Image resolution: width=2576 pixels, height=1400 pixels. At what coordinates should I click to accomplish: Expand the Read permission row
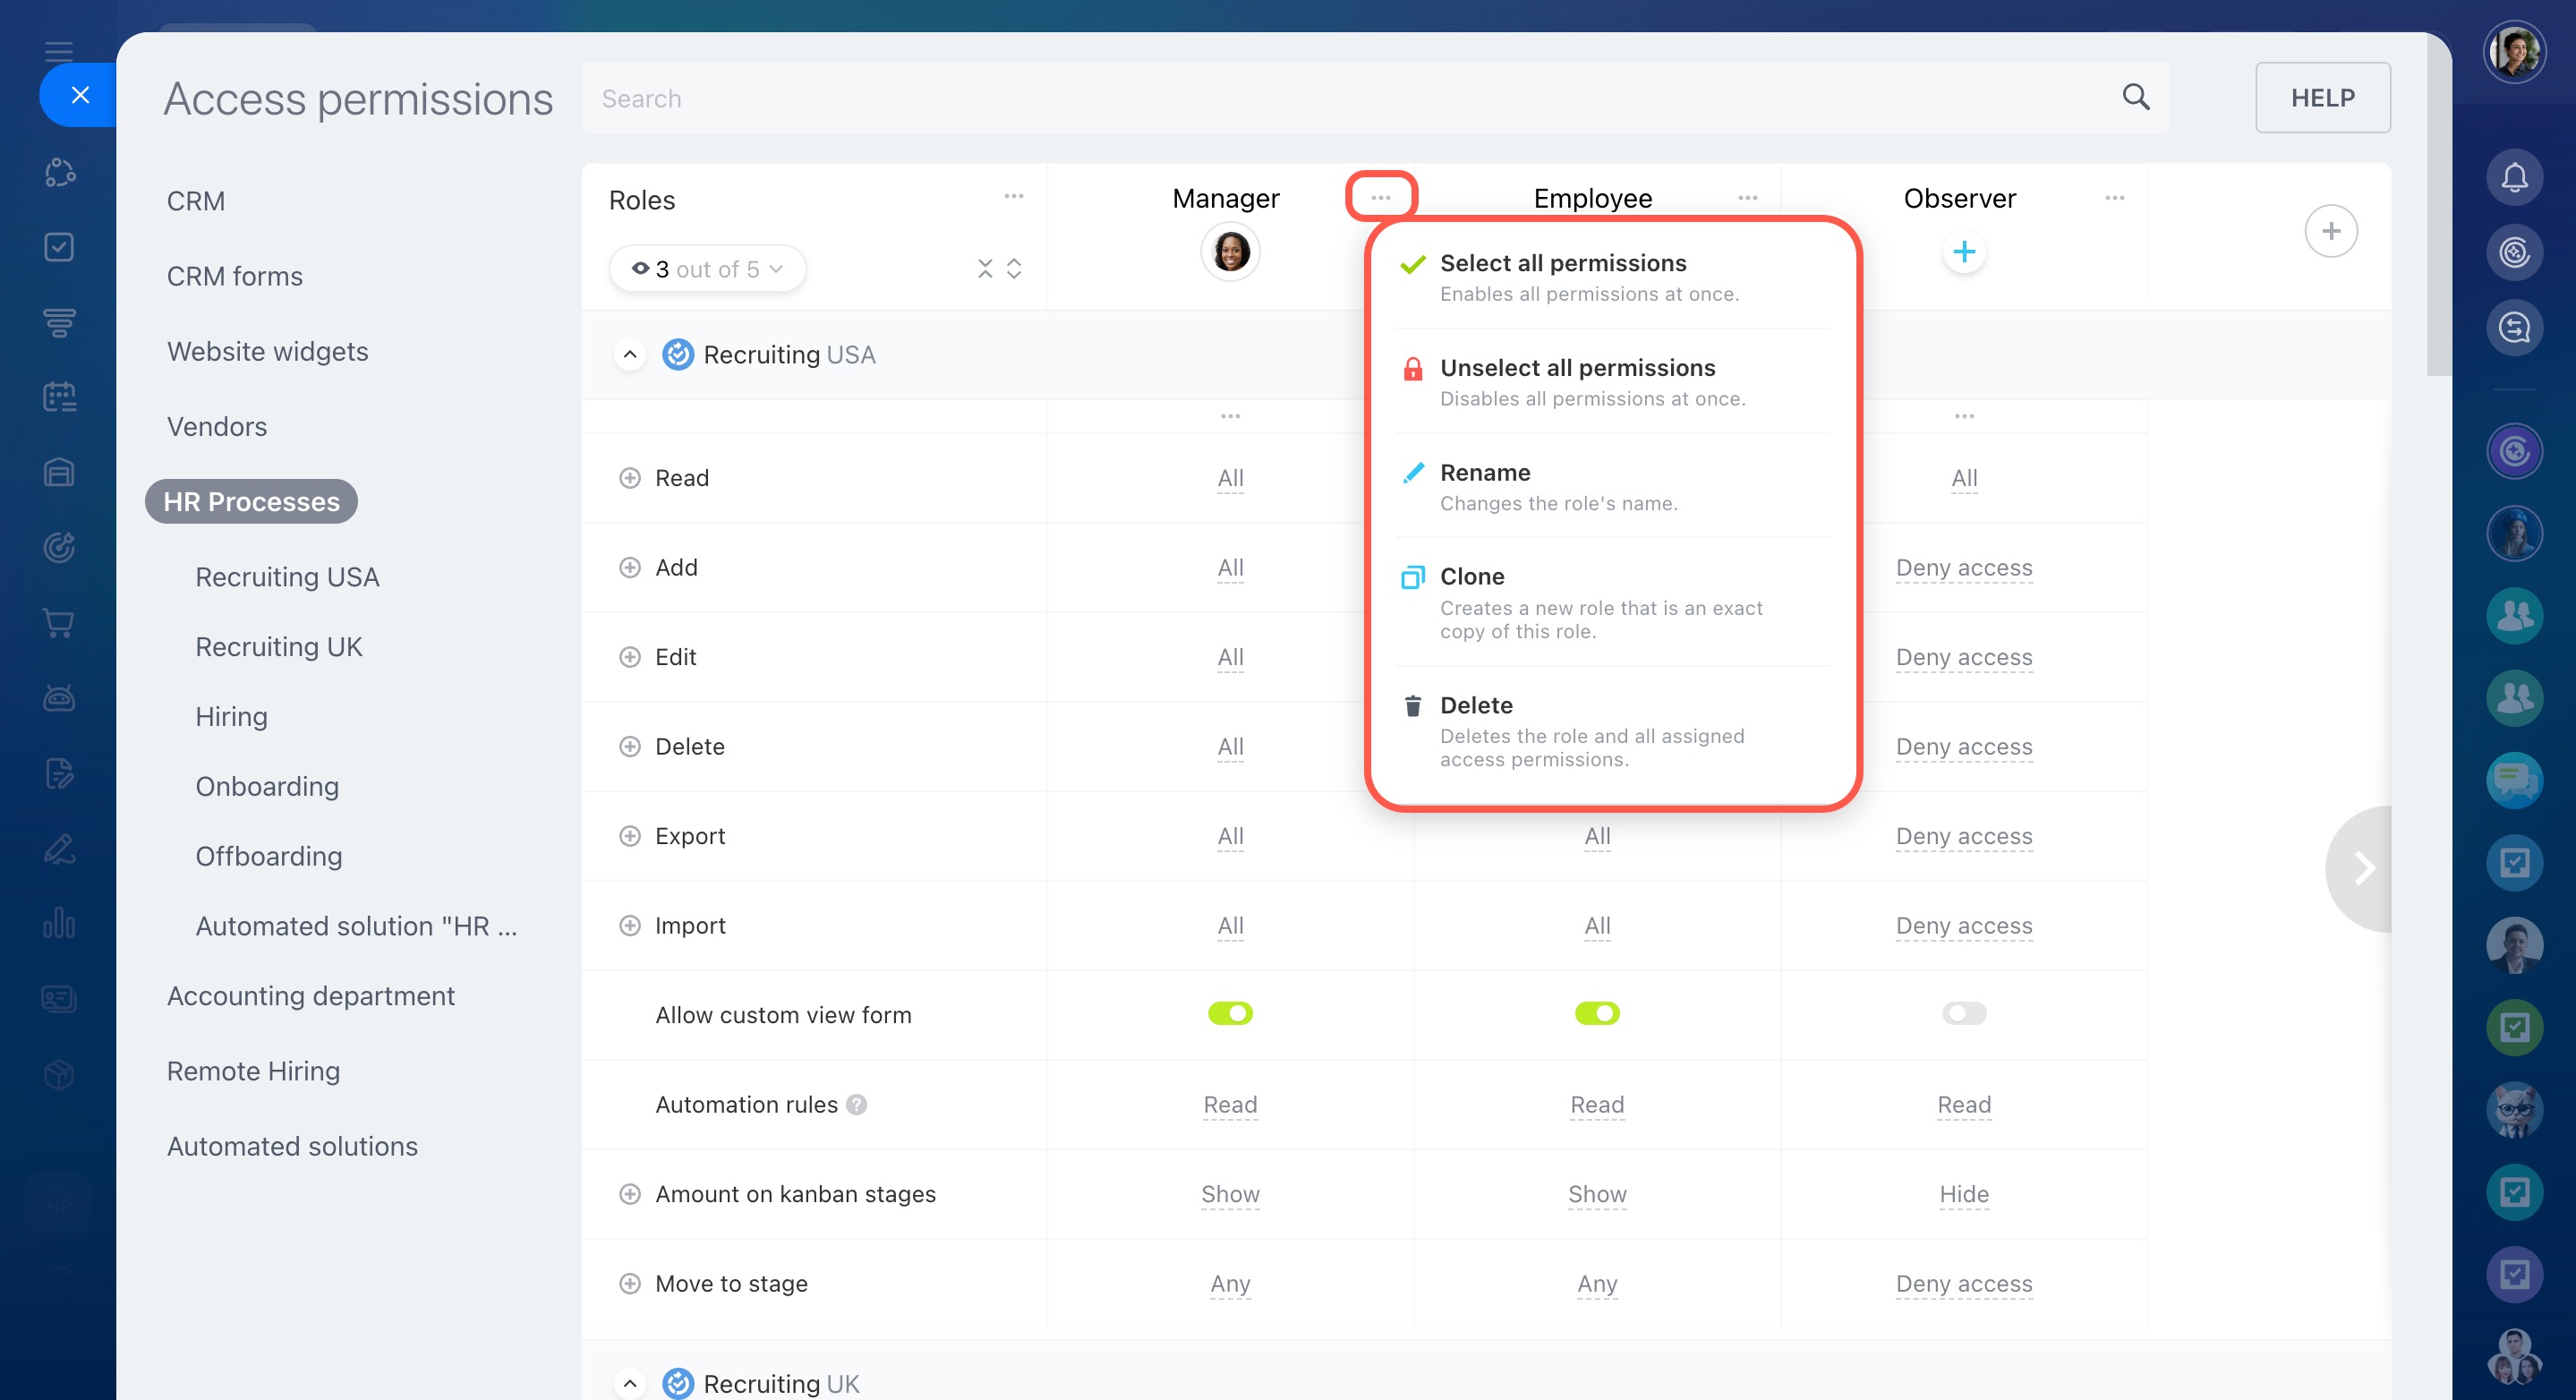(630, 478)
